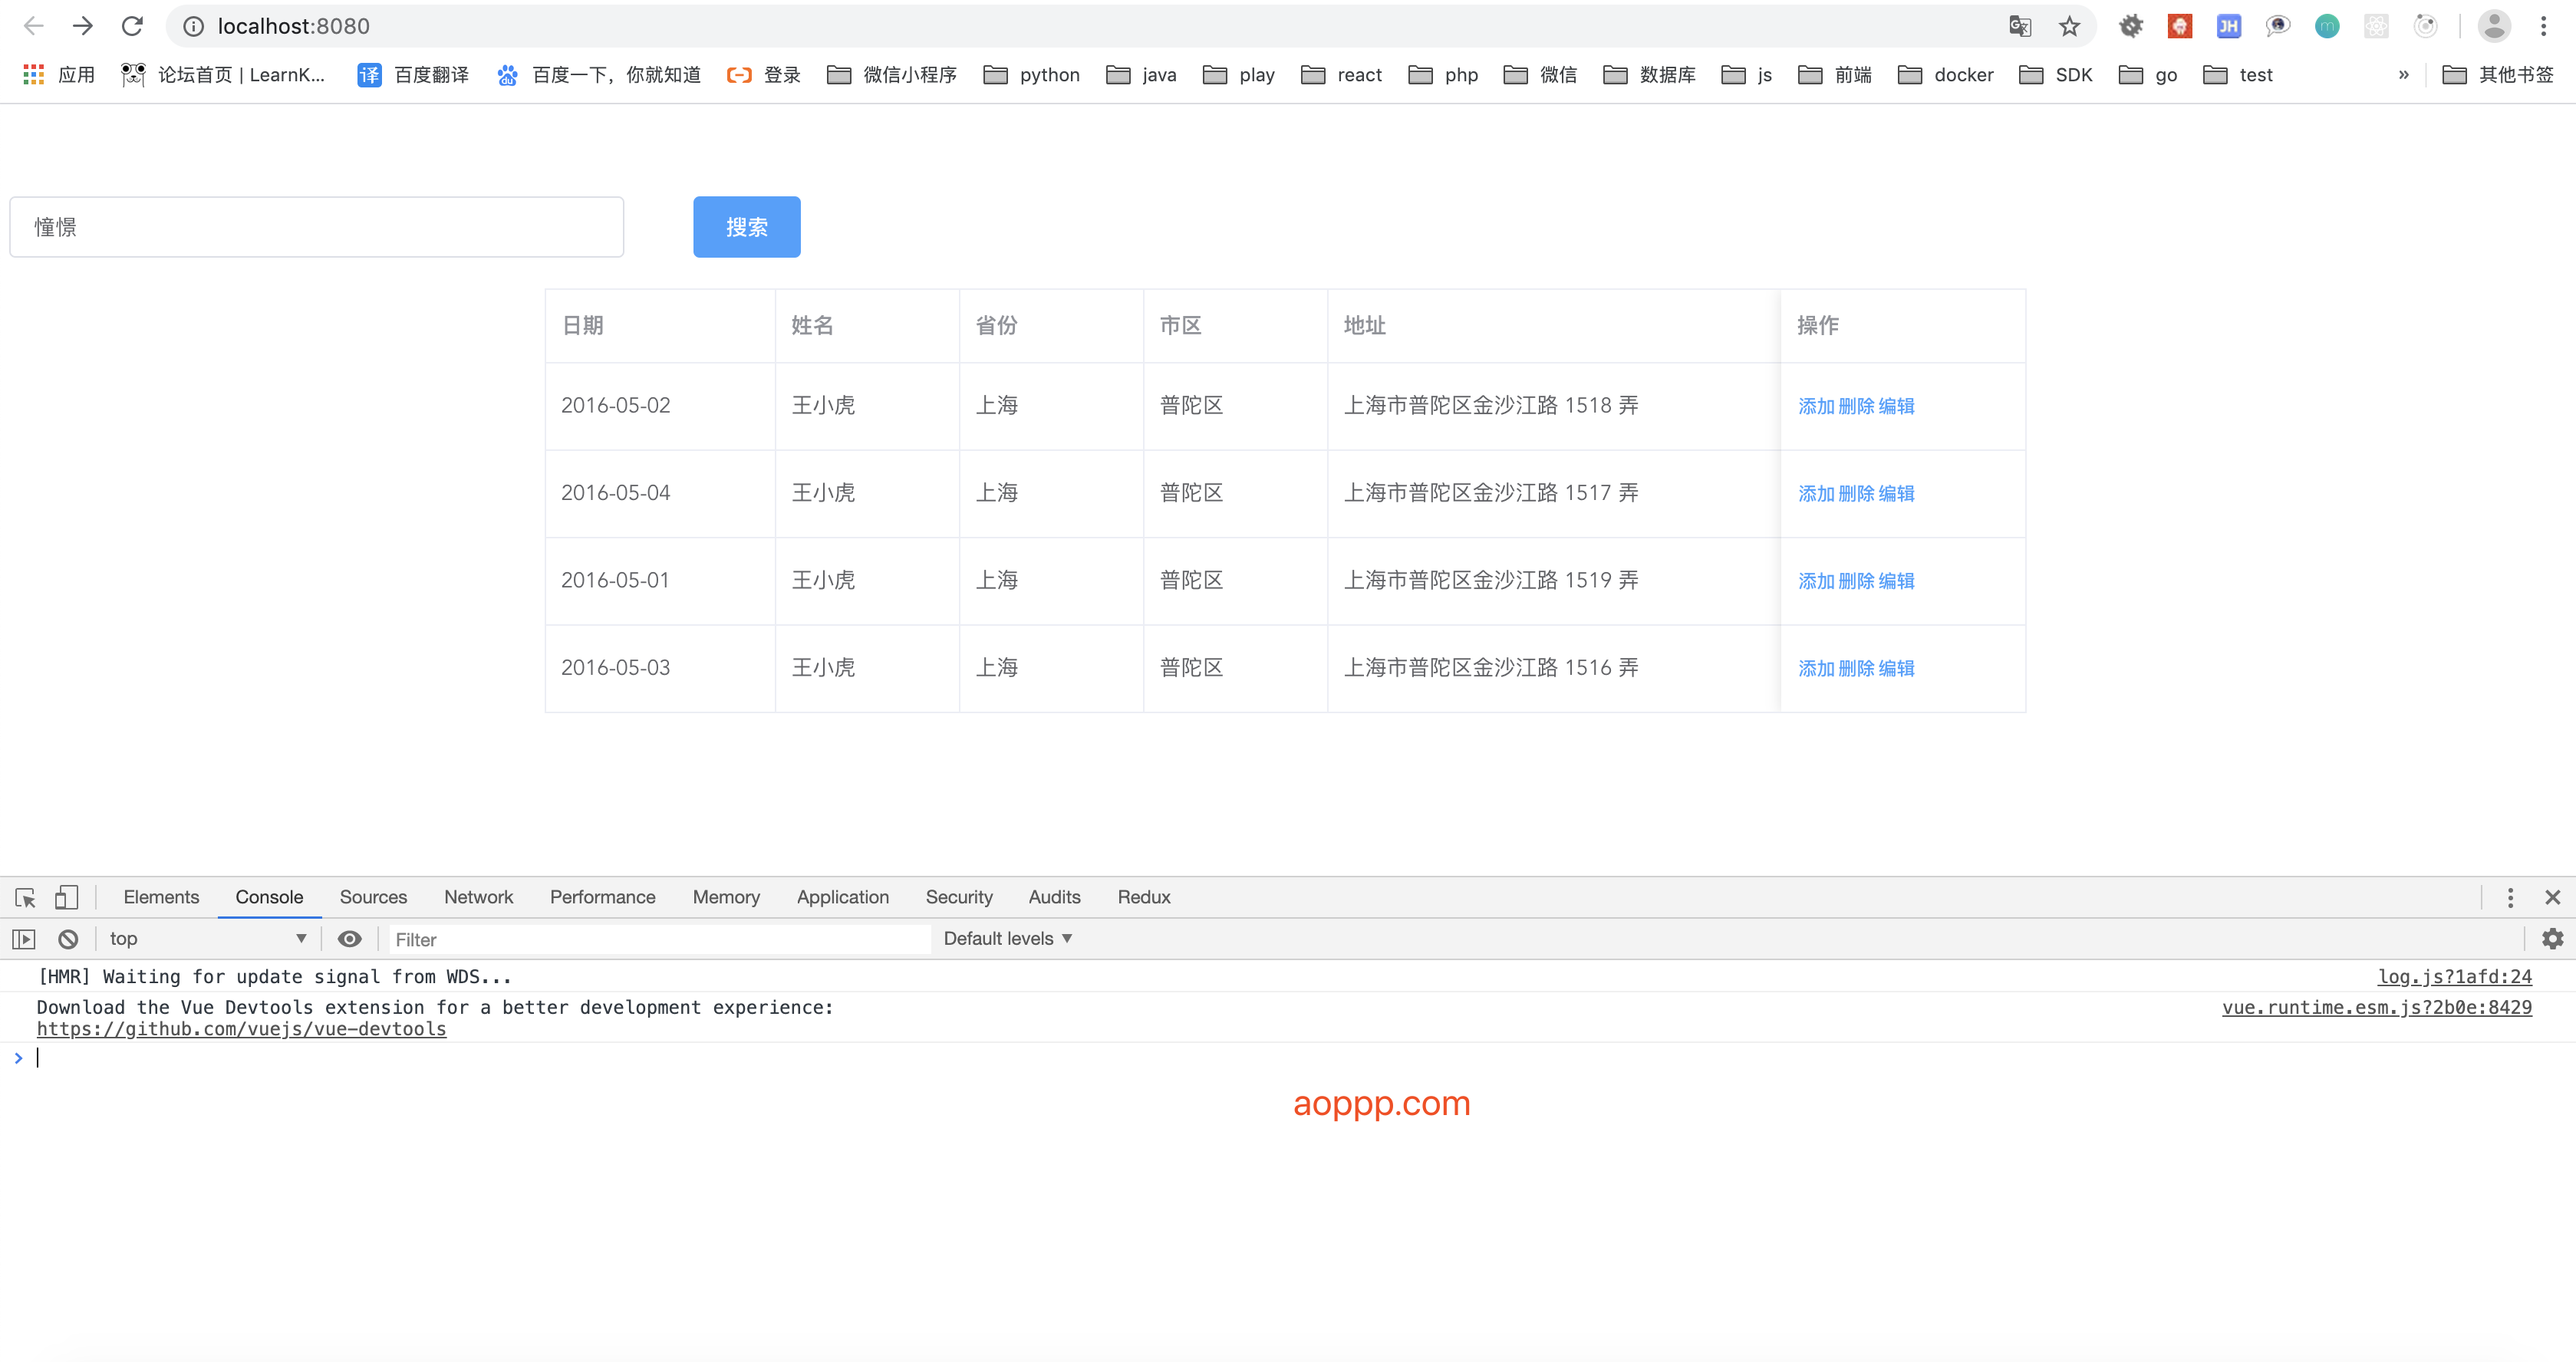Viewport: 2576px width, 1362px height.
Task: Select the 2016-05-03 date cell
Action: click(x=660, y=667)
